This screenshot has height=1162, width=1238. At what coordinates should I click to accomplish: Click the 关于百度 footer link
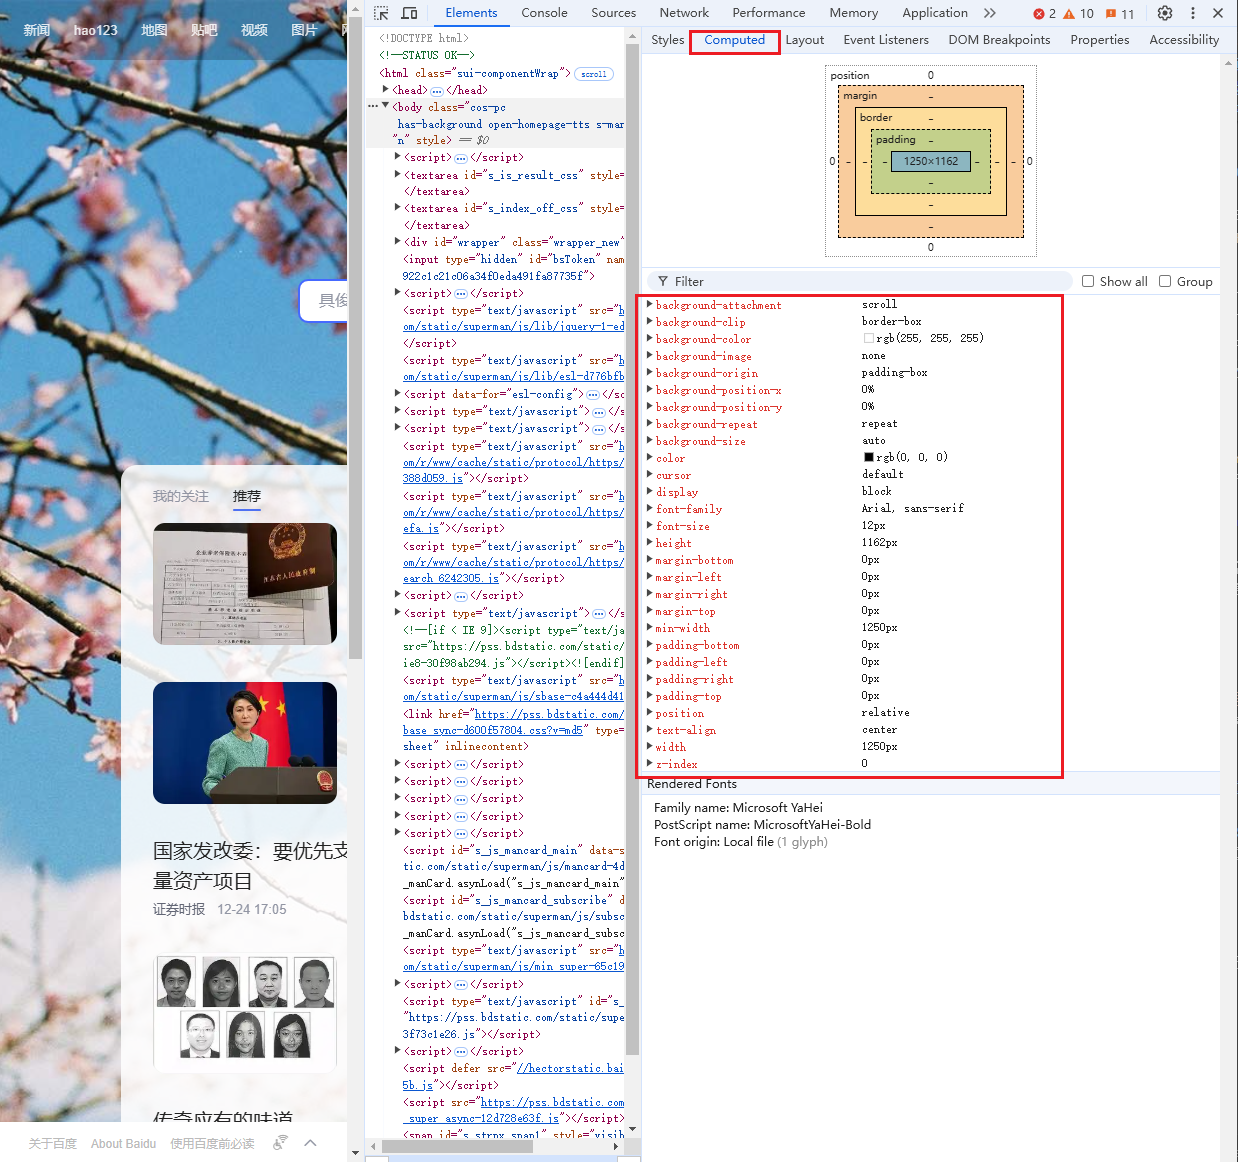tap(52, 1143)
